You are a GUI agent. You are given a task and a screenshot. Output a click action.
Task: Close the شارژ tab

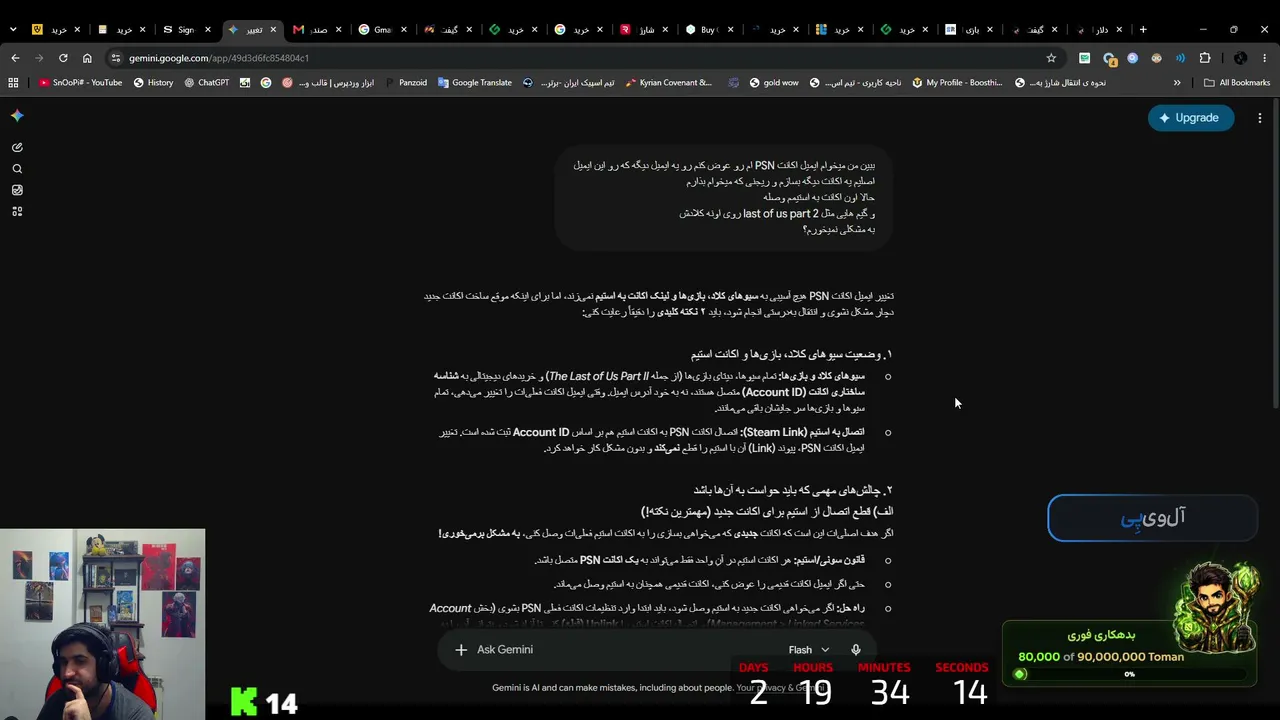pyautogui.click(x=665, y=30)
